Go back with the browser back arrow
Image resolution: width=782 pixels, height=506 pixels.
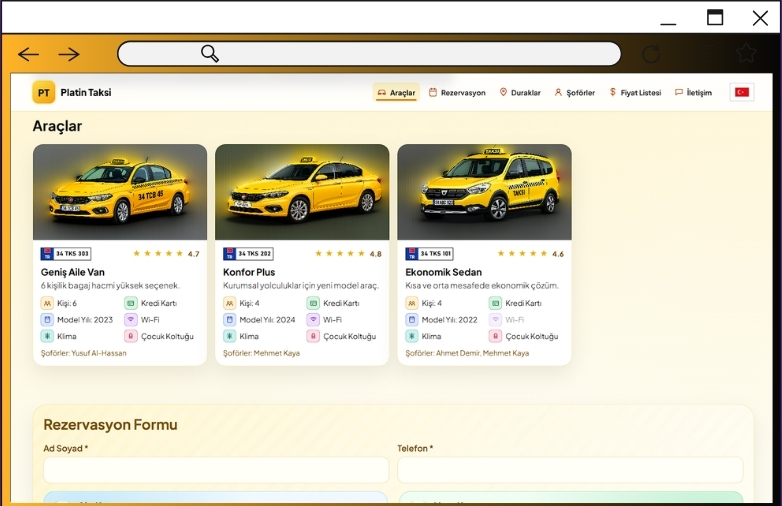[x=28, y=54]
